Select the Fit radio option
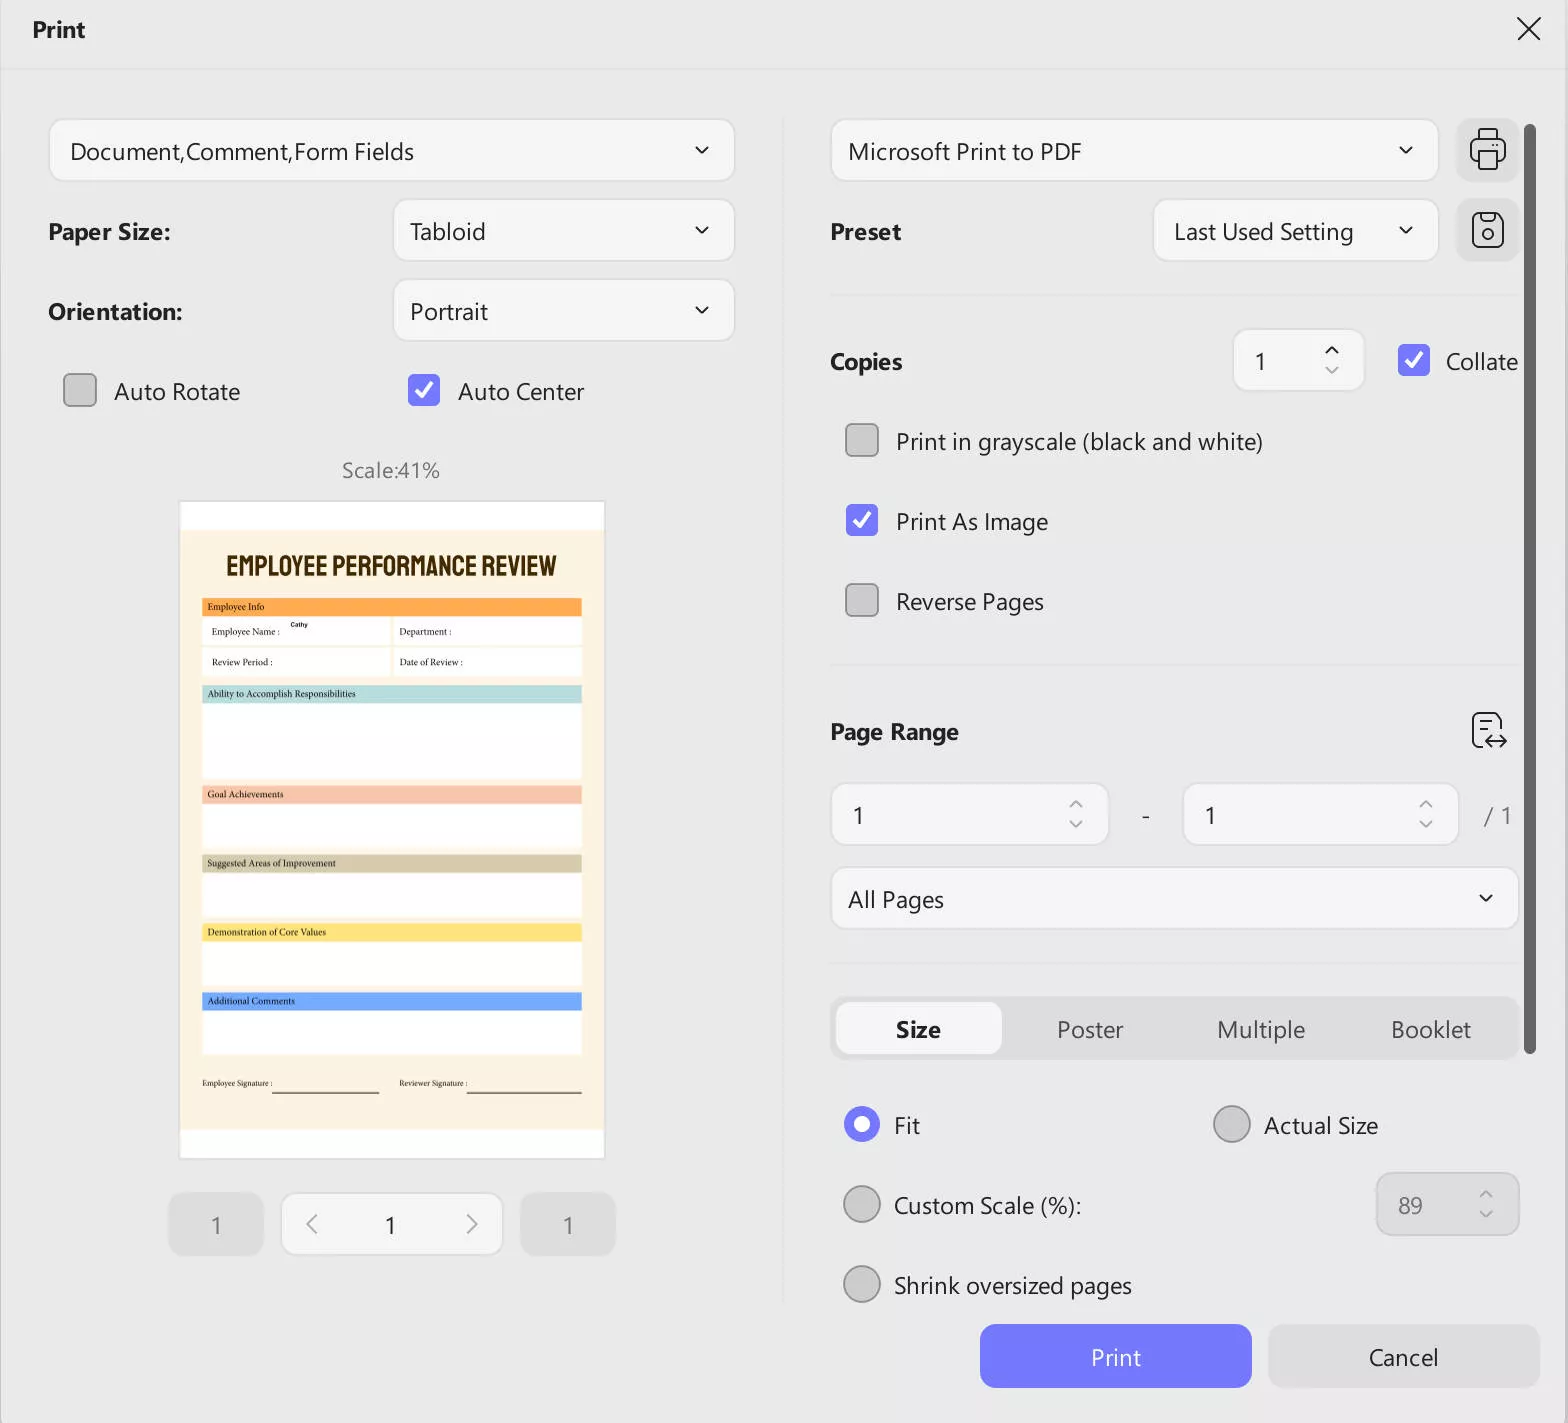Viewport: 1568px width, 1423px height. pyautogui.click(x=862, y=1124)
